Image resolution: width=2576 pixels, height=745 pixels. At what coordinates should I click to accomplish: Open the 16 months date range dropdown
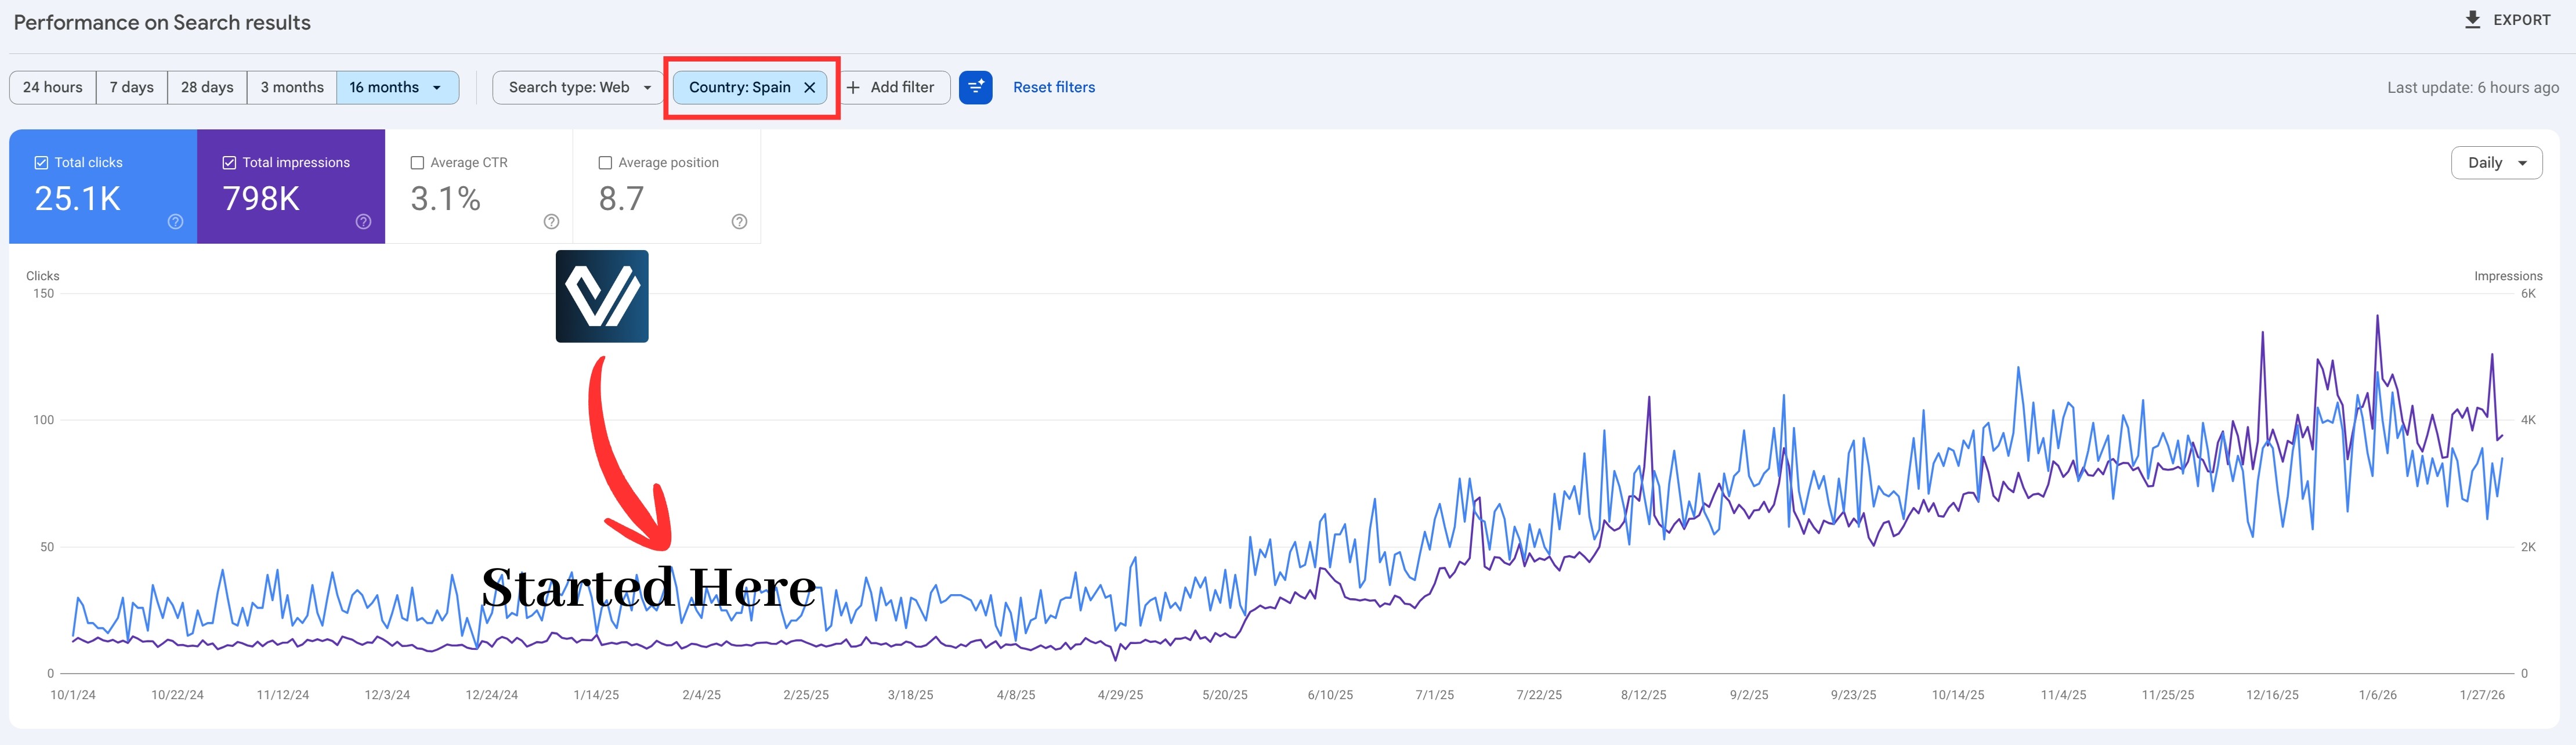point(397,87)
